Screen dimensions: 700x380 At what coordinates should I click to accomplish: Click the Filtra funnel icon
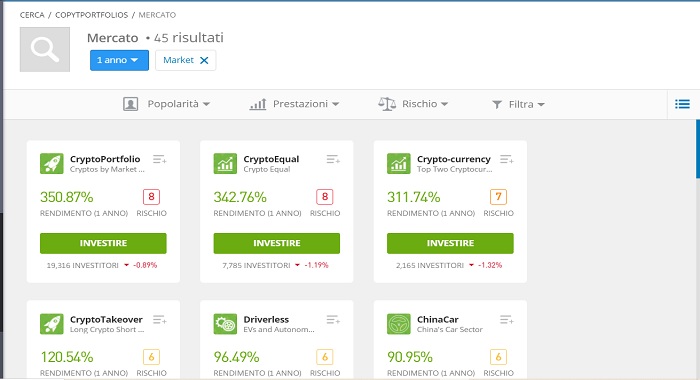(497, 104)
